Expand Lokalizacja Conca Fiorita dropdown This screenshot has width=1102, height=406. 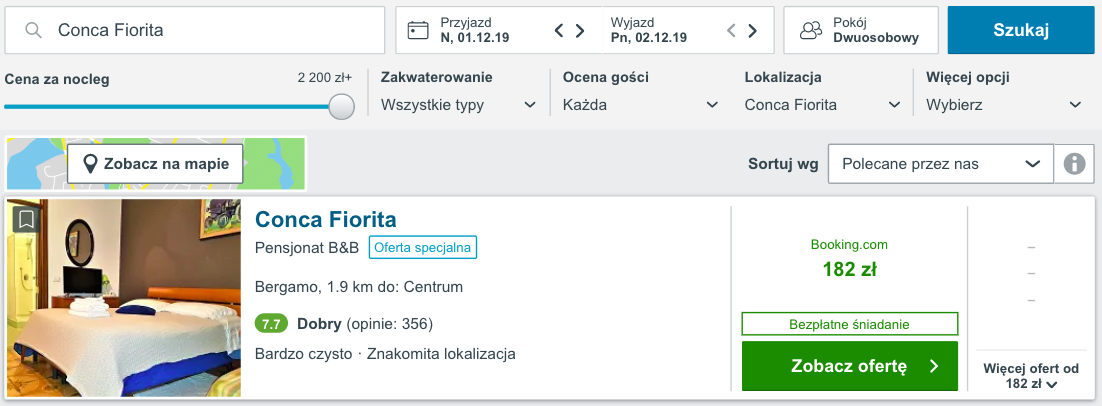click(822, 105)
